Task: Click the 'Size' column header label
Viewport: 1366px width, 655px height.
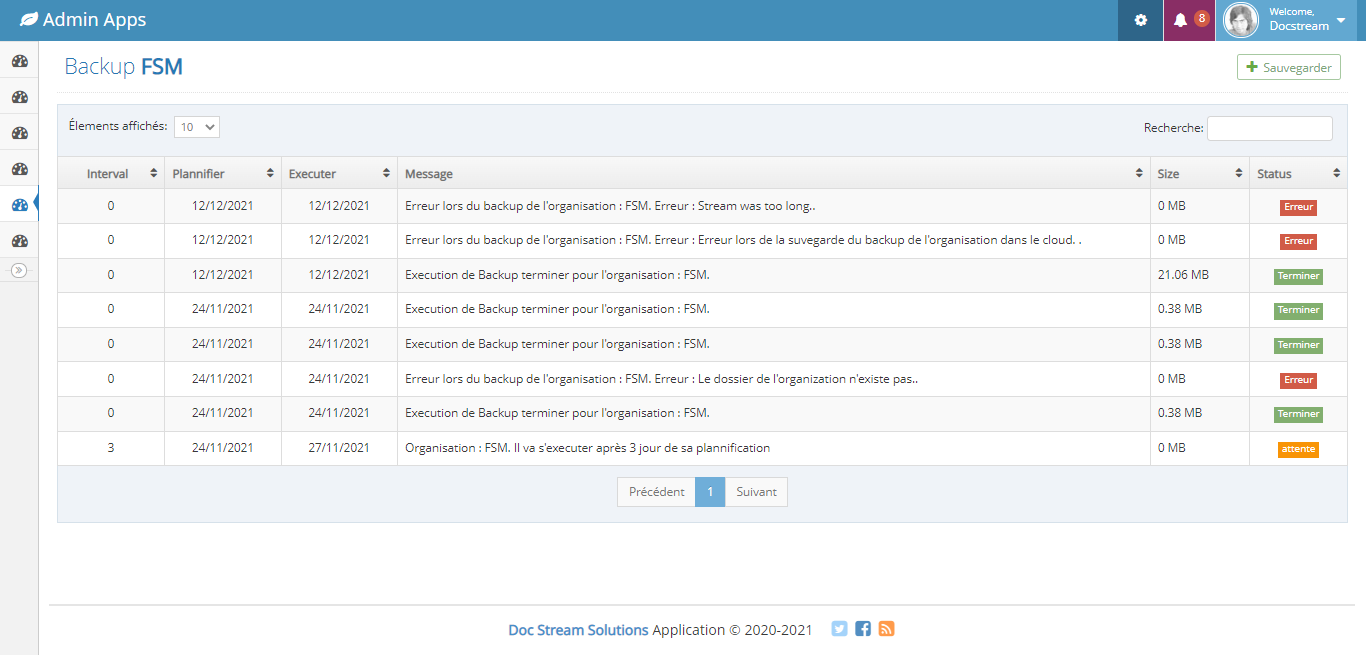Action: coord(1168,174)
